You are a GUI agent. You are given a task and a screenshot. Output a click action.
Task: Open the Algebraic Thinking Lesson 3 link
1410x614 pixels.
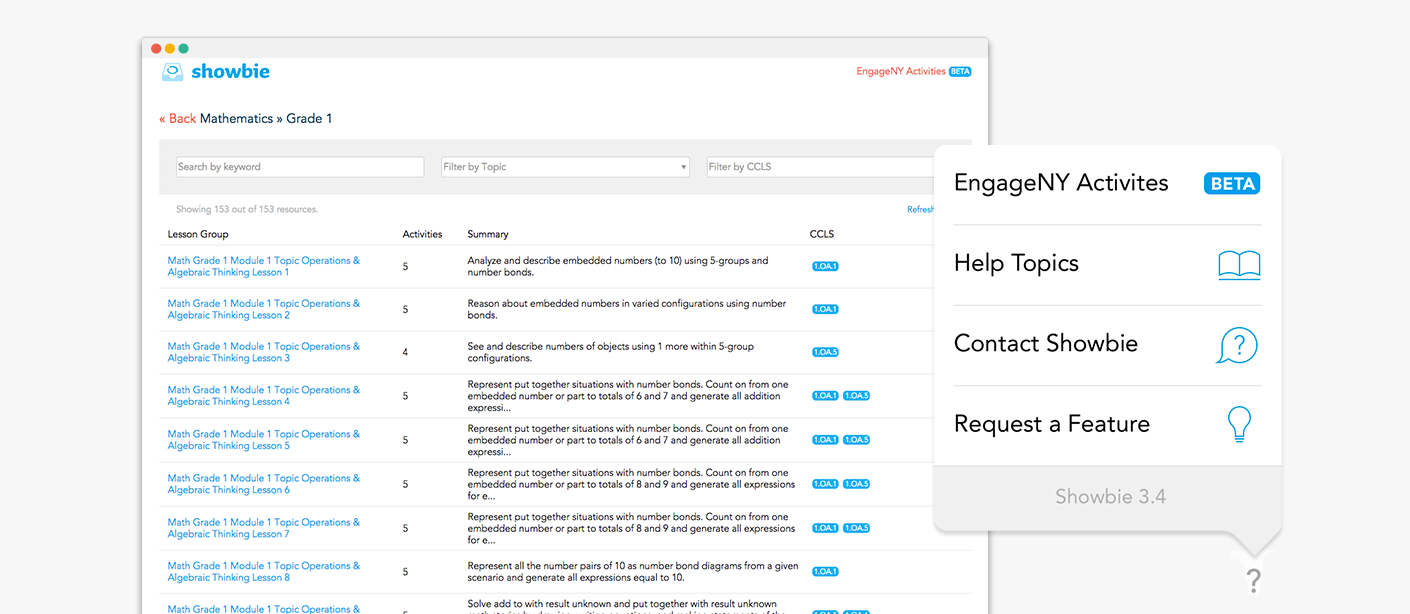click(x=264, y=352)
